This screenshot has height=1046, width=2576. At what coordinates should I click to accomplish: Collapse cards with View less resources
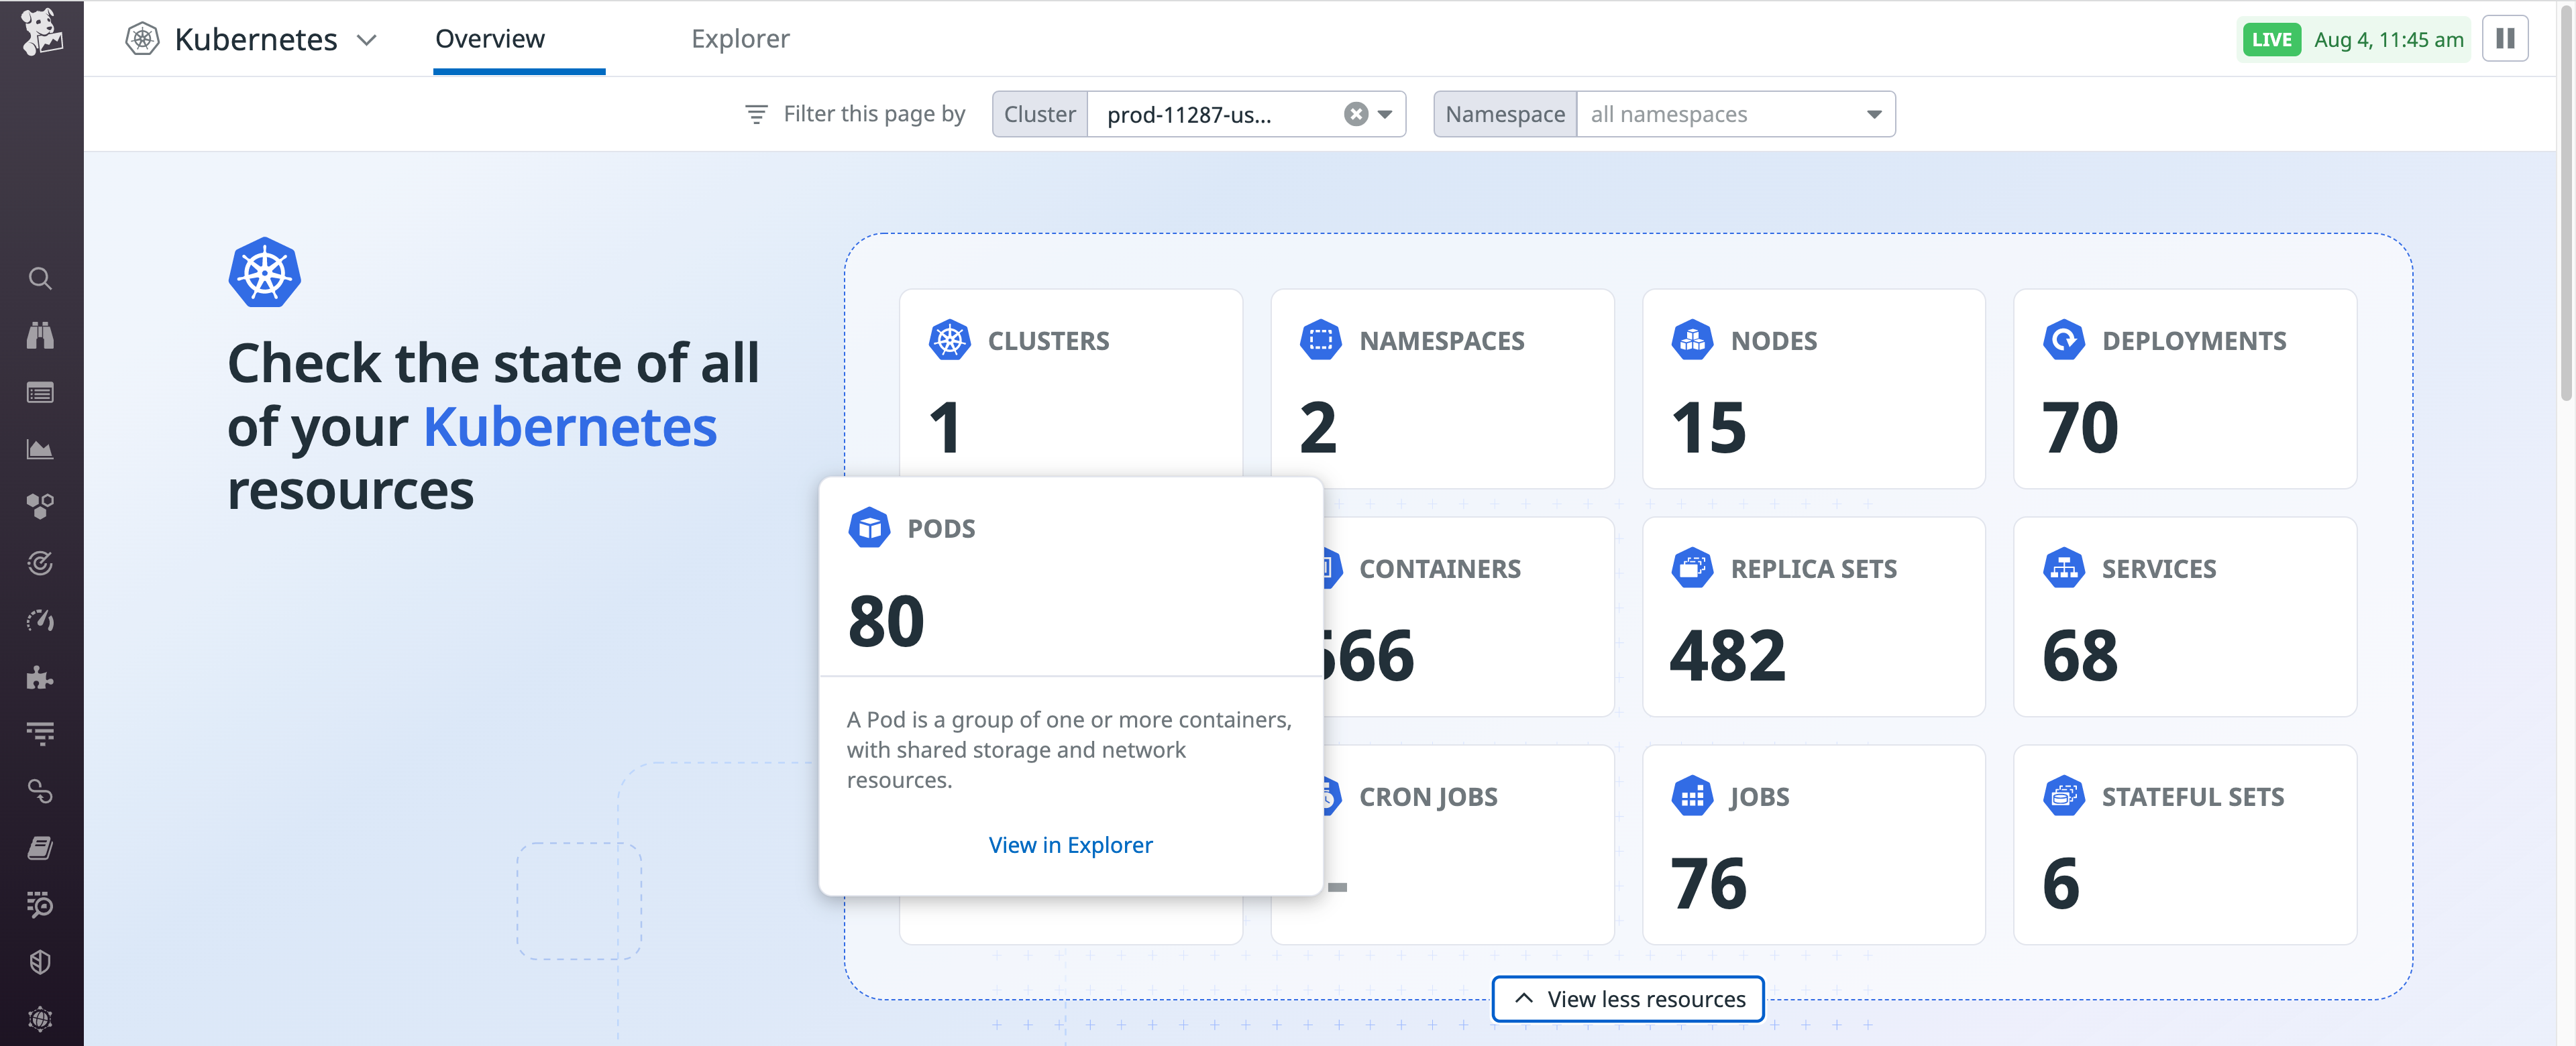1627,998
